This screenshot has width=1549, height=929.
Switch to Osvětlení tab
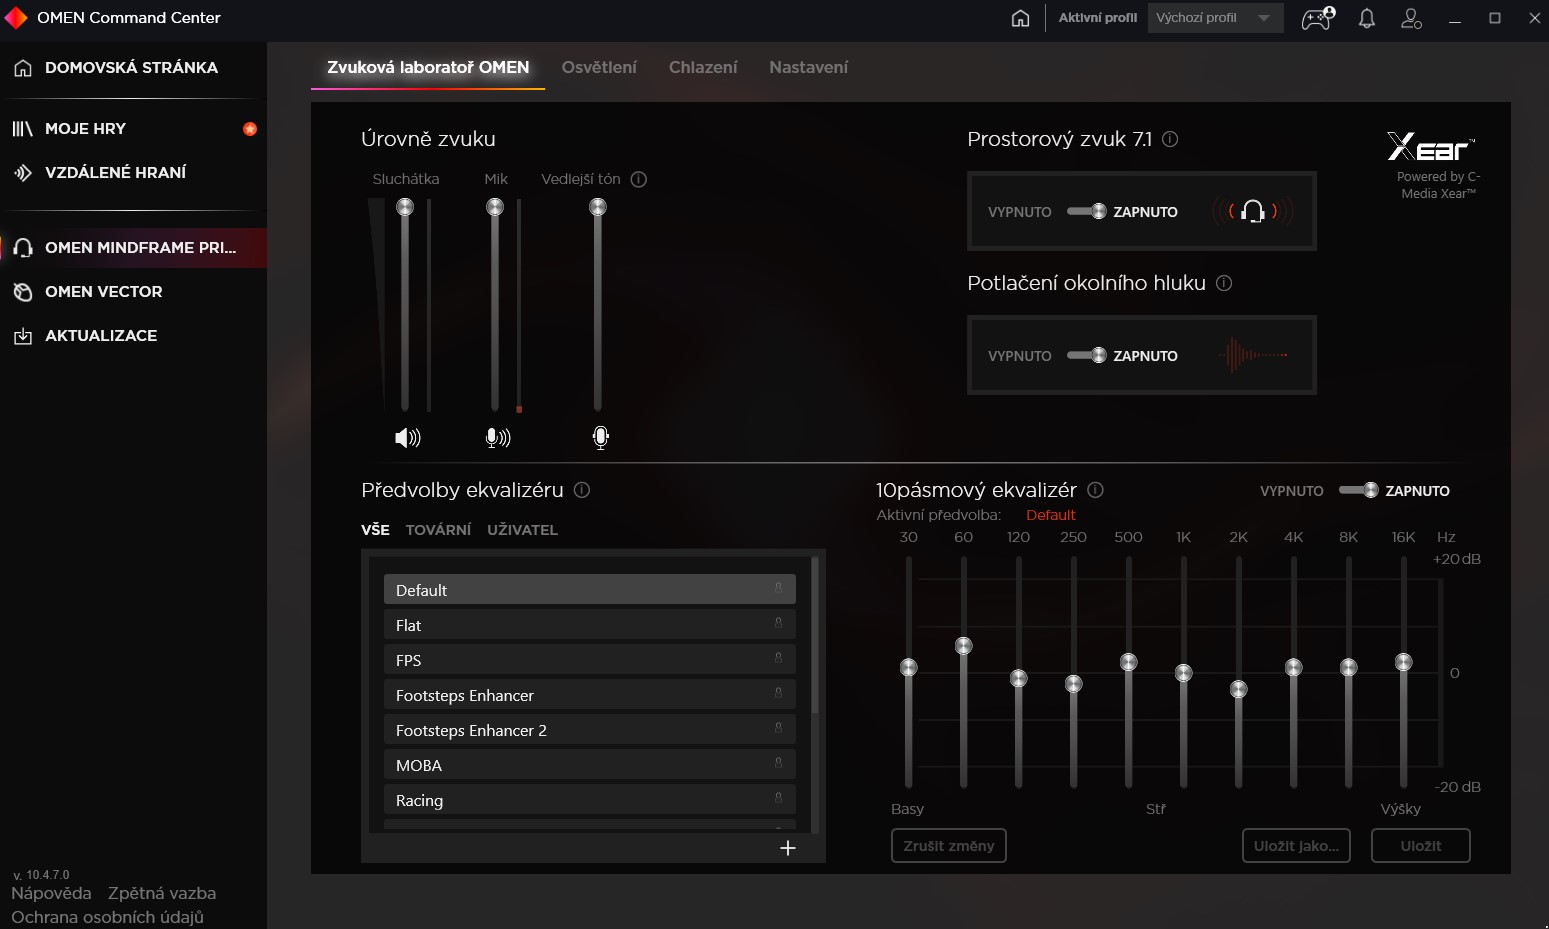(599, 67)
